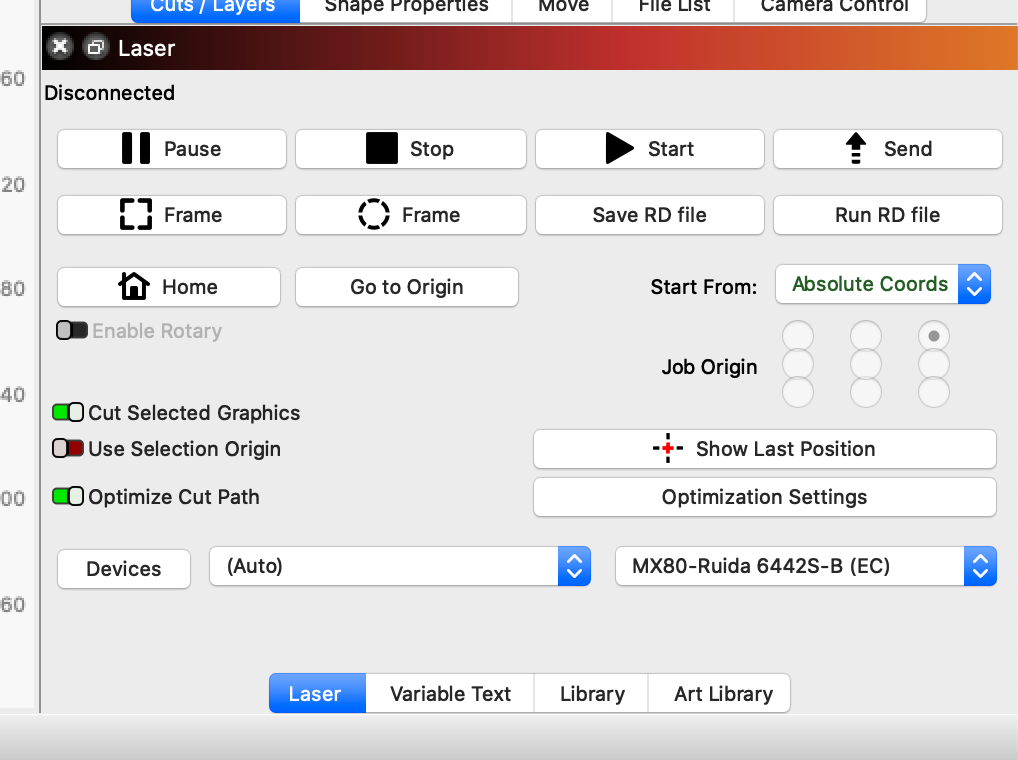Open the Art Library tab
This screenshot has height=760, width=1018.
coord(719,693)
